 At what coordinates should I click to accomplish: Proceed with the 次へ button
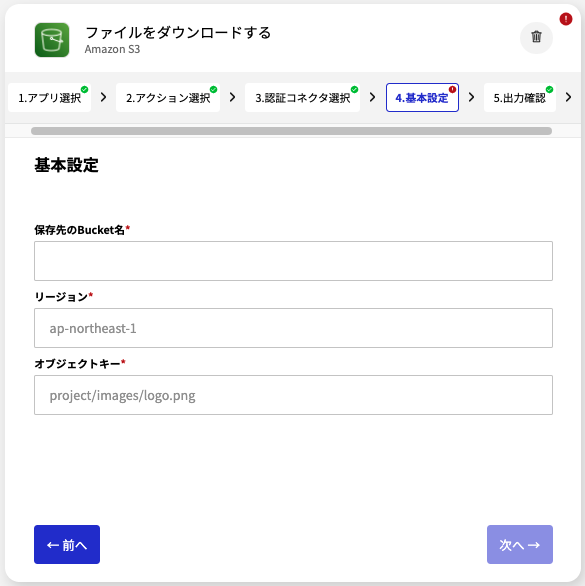(520, 545)
